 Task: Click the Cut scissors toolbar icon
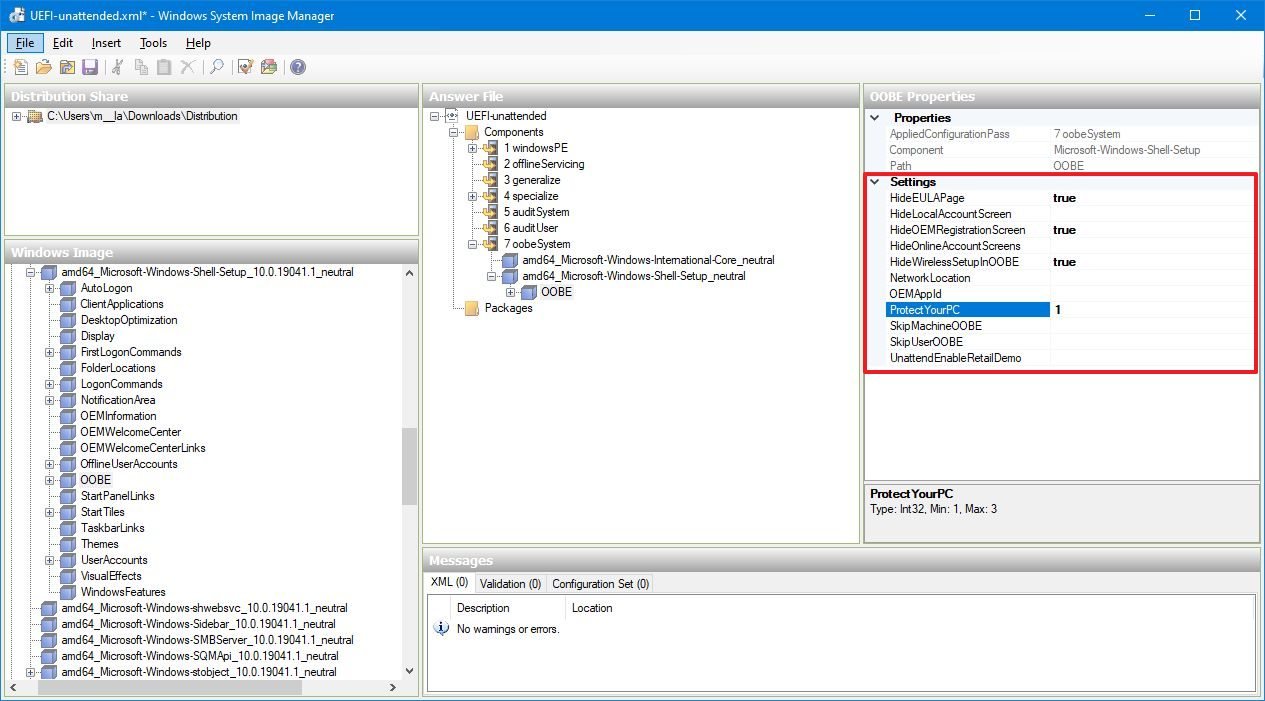pyautogui.click(x=118, y=67)
